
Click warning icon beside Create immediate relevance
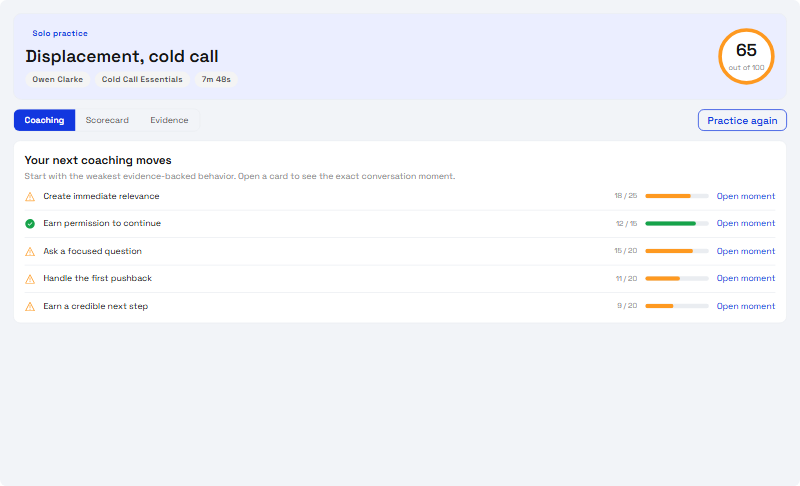click(x=30, y=196)
